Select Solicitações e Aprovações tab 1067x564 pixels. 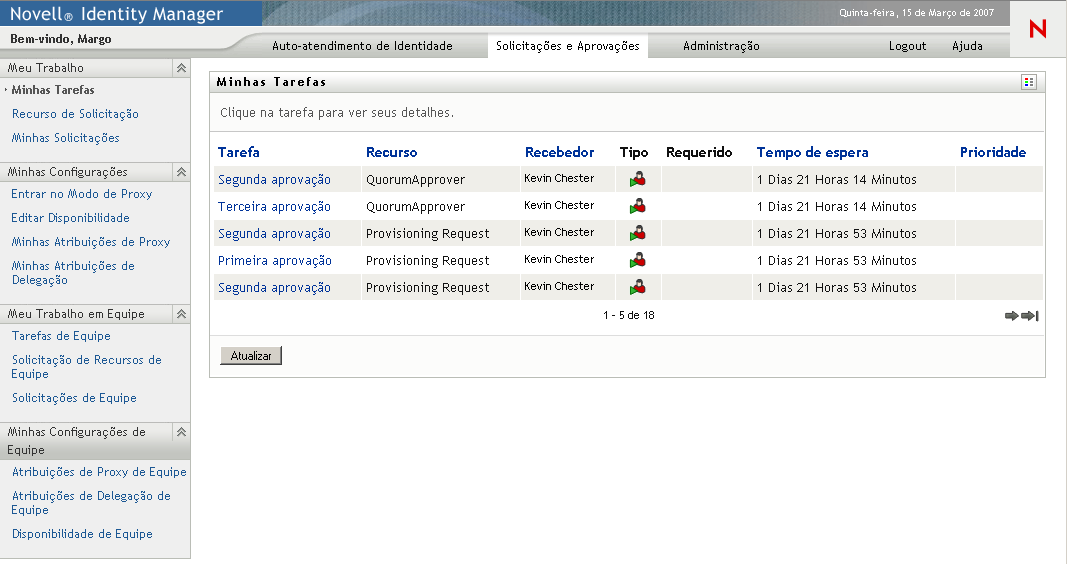tap(568, 46)
